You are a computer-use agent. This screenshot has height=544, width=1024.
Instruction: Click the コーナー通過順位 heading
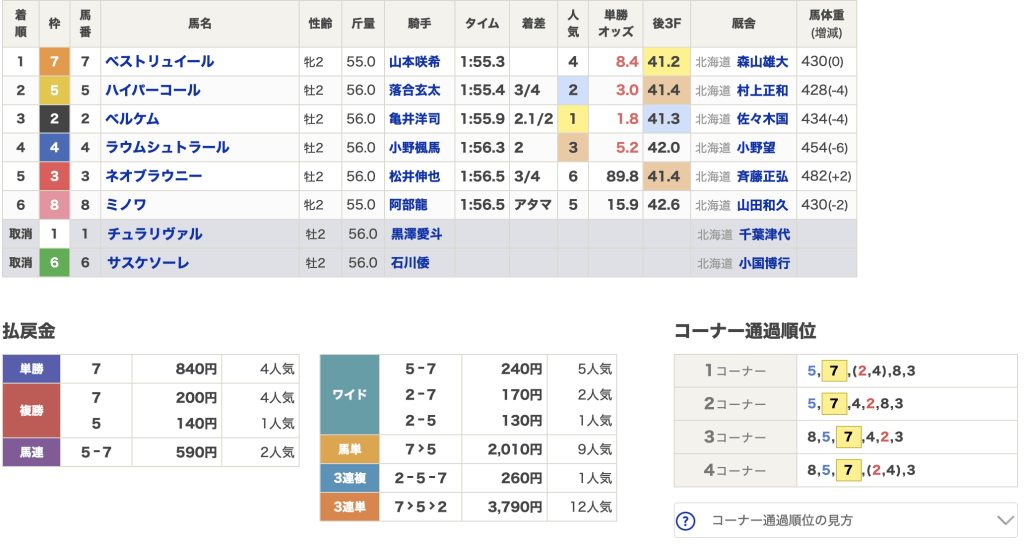pyautogui.click(x=745, y=331)
